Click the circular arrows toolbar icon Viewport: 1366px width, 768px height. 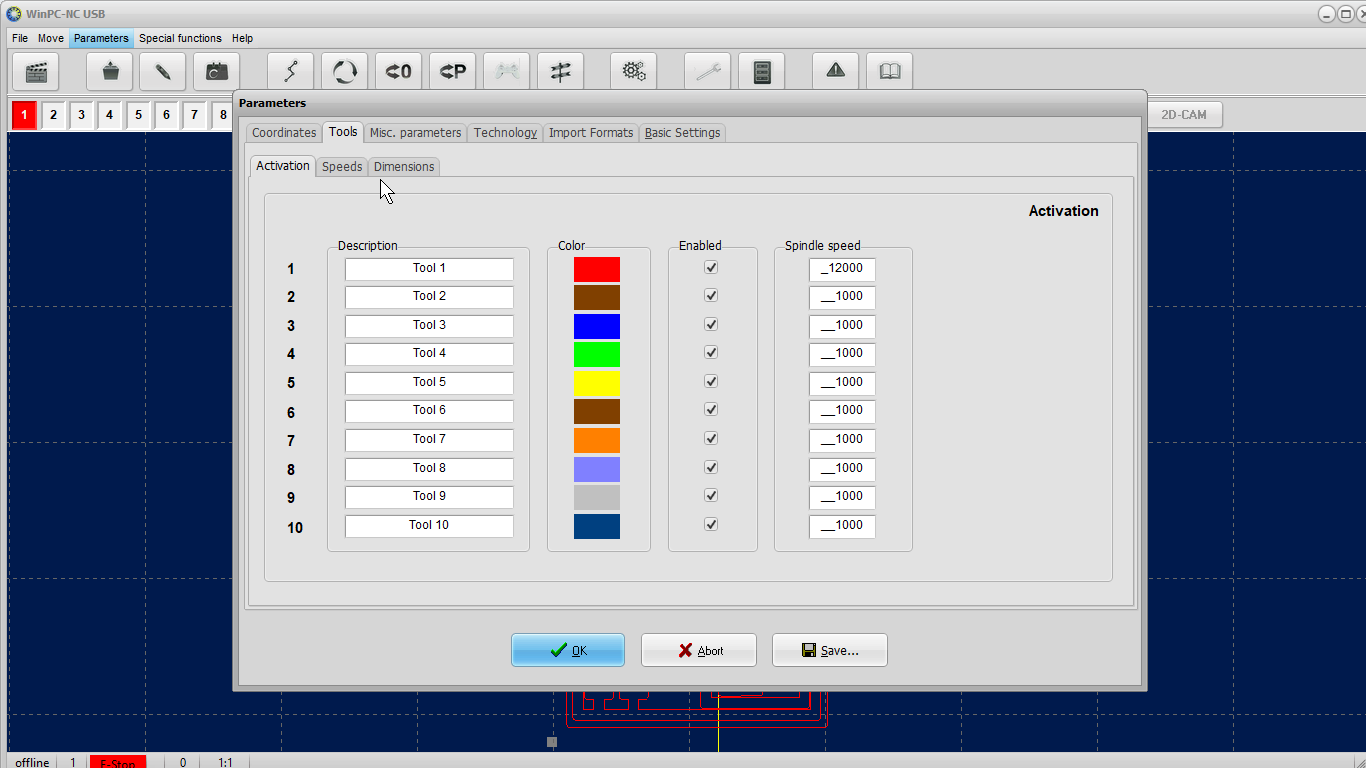click(345, 72)
